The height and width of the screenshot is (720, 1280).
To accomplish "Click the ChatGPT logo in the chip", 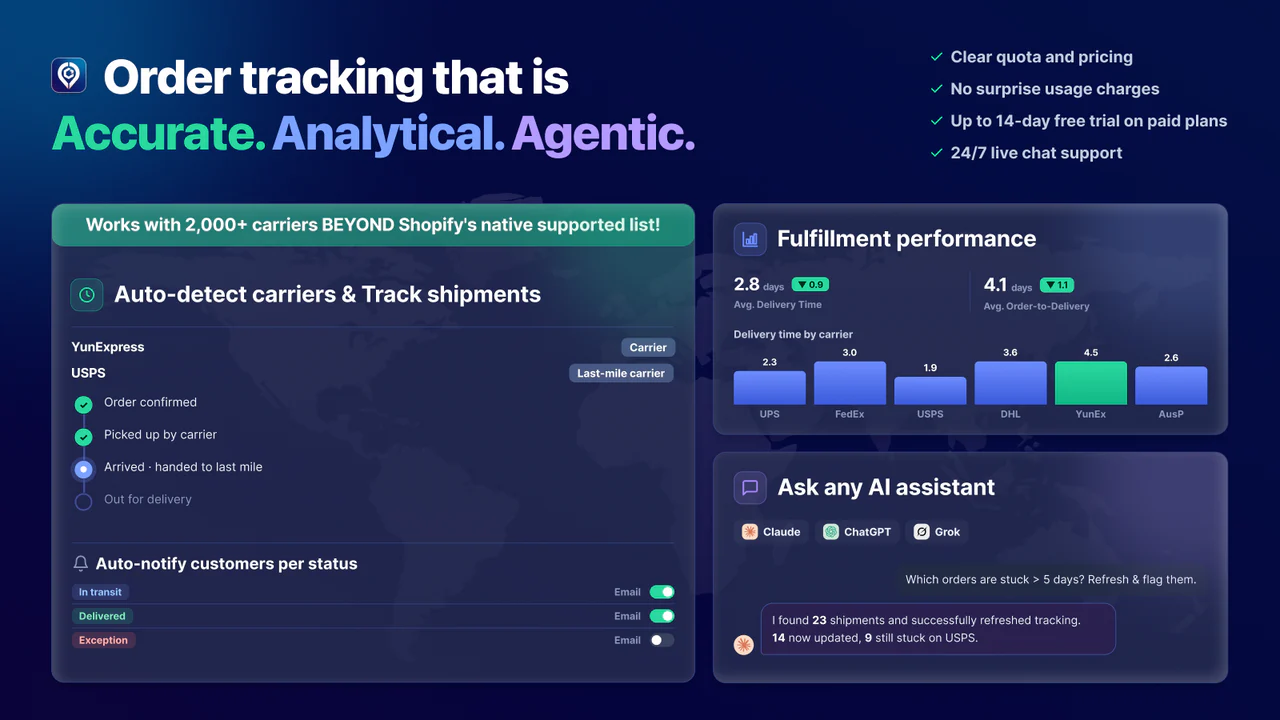I will [831, 532].
